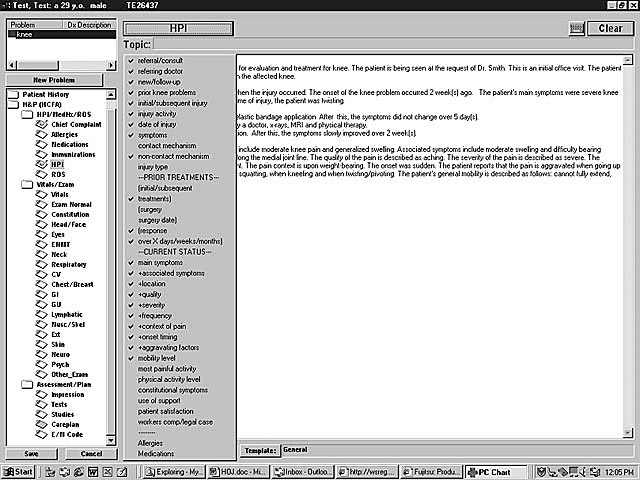Uncheck prior knee problems
Image resolution: width=640 pixels, height=480 pixels.
click(x=167, y=92)
